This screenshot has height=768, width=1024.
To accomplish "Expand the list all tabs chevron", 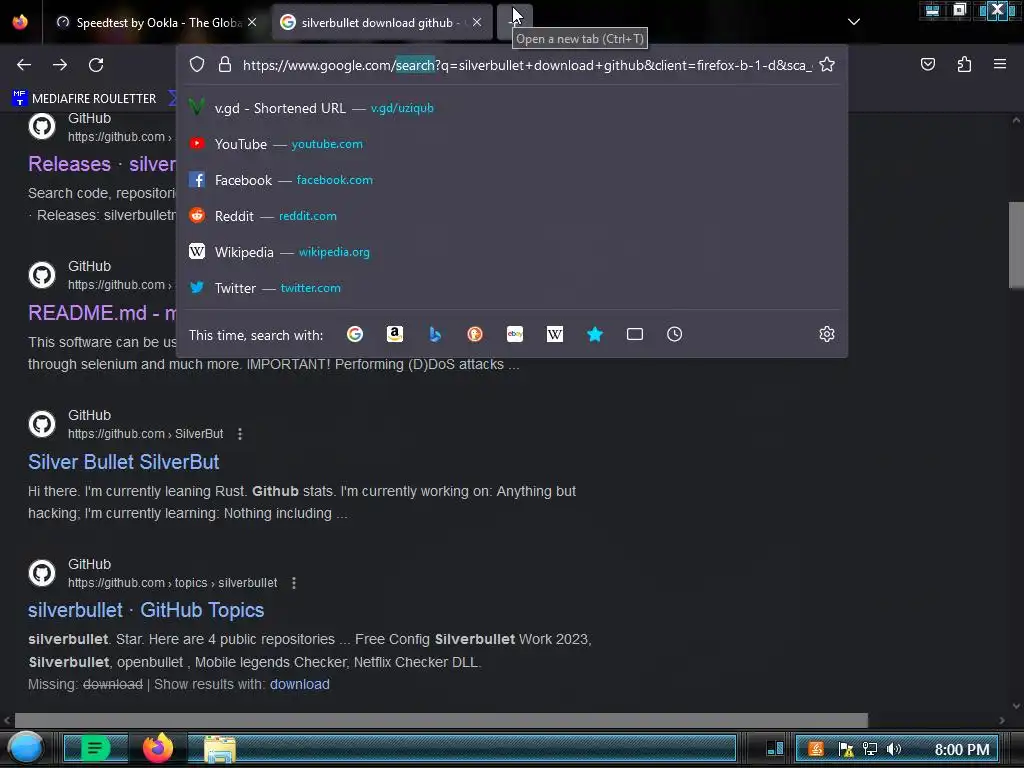I will 854,22.
